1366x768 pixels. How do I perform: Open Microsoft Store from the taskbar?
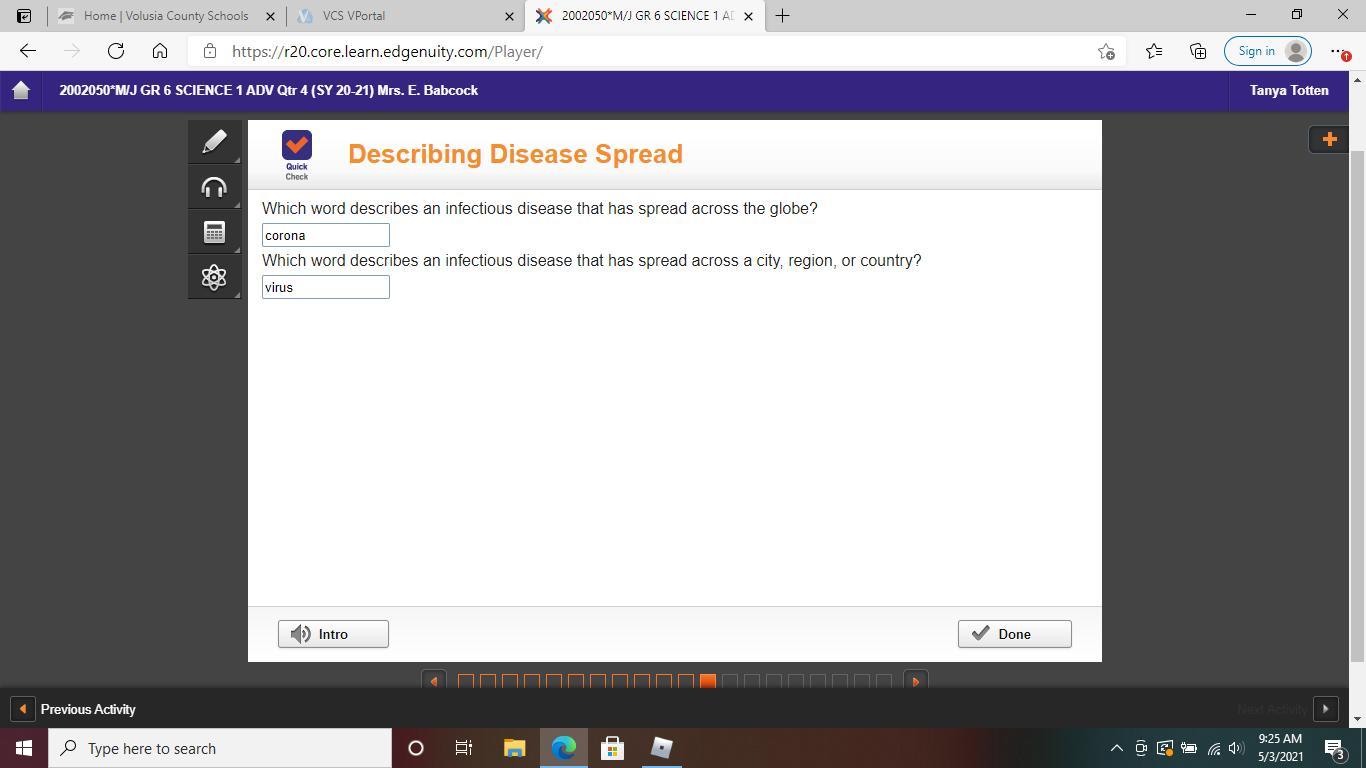(612, 748)
